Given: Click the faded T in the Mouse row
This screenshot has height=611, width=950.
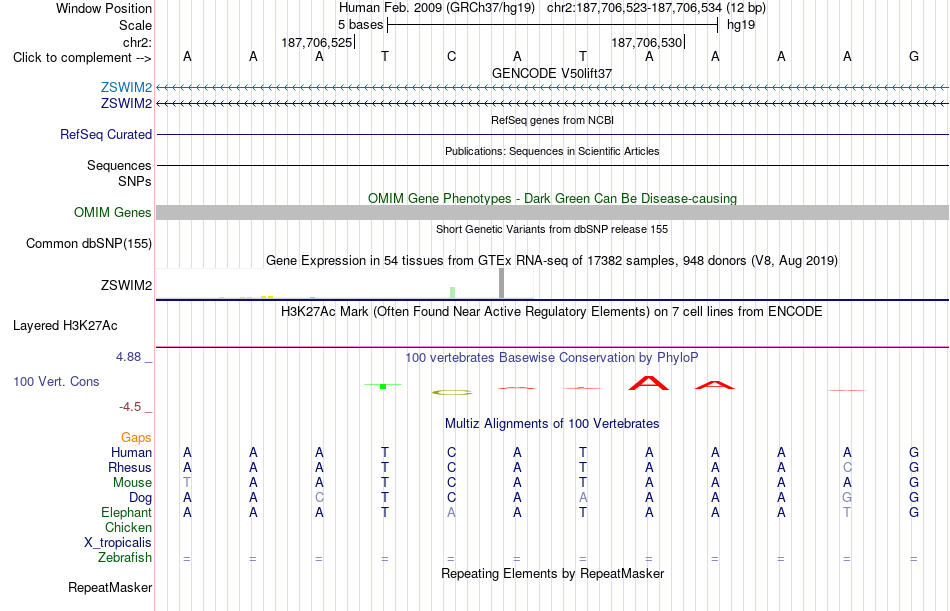Looking at the screenshot, I should pyautogui.click(x=187, y=482).
